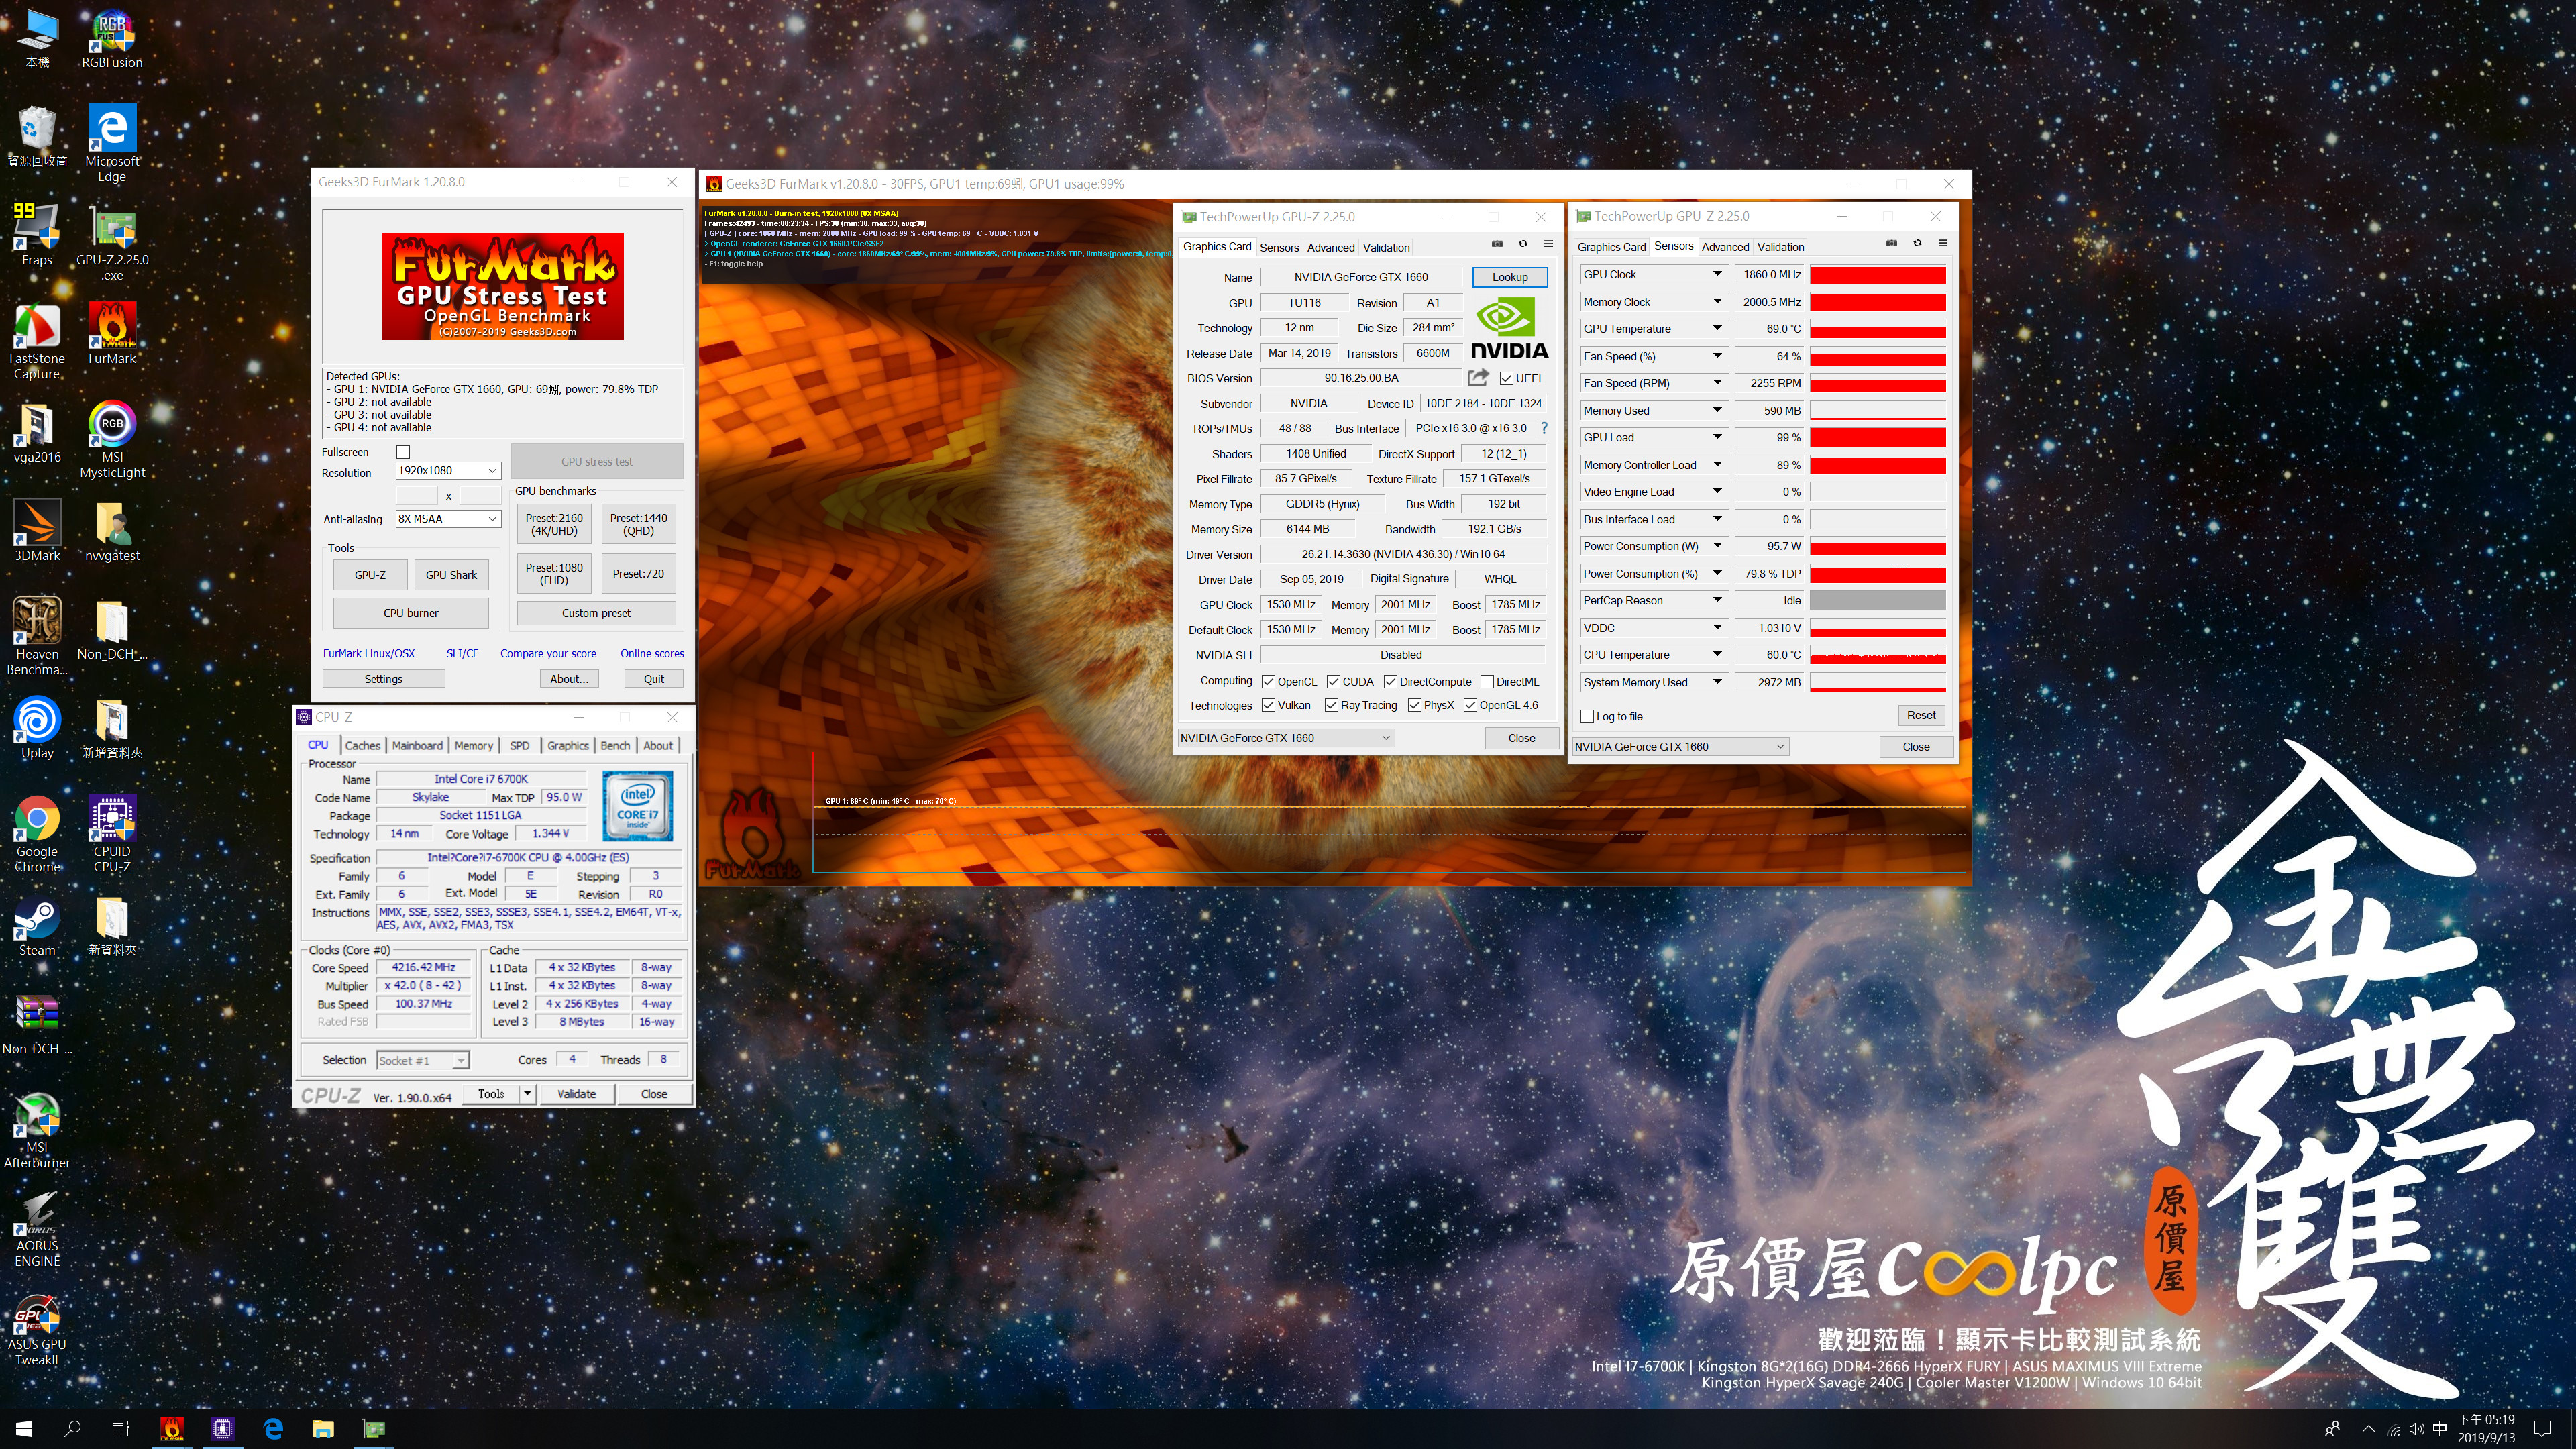Open the Heaven Benchmark desktop icon
The width and height of the screenshot is (2576, 1449).
click(37, 636)
